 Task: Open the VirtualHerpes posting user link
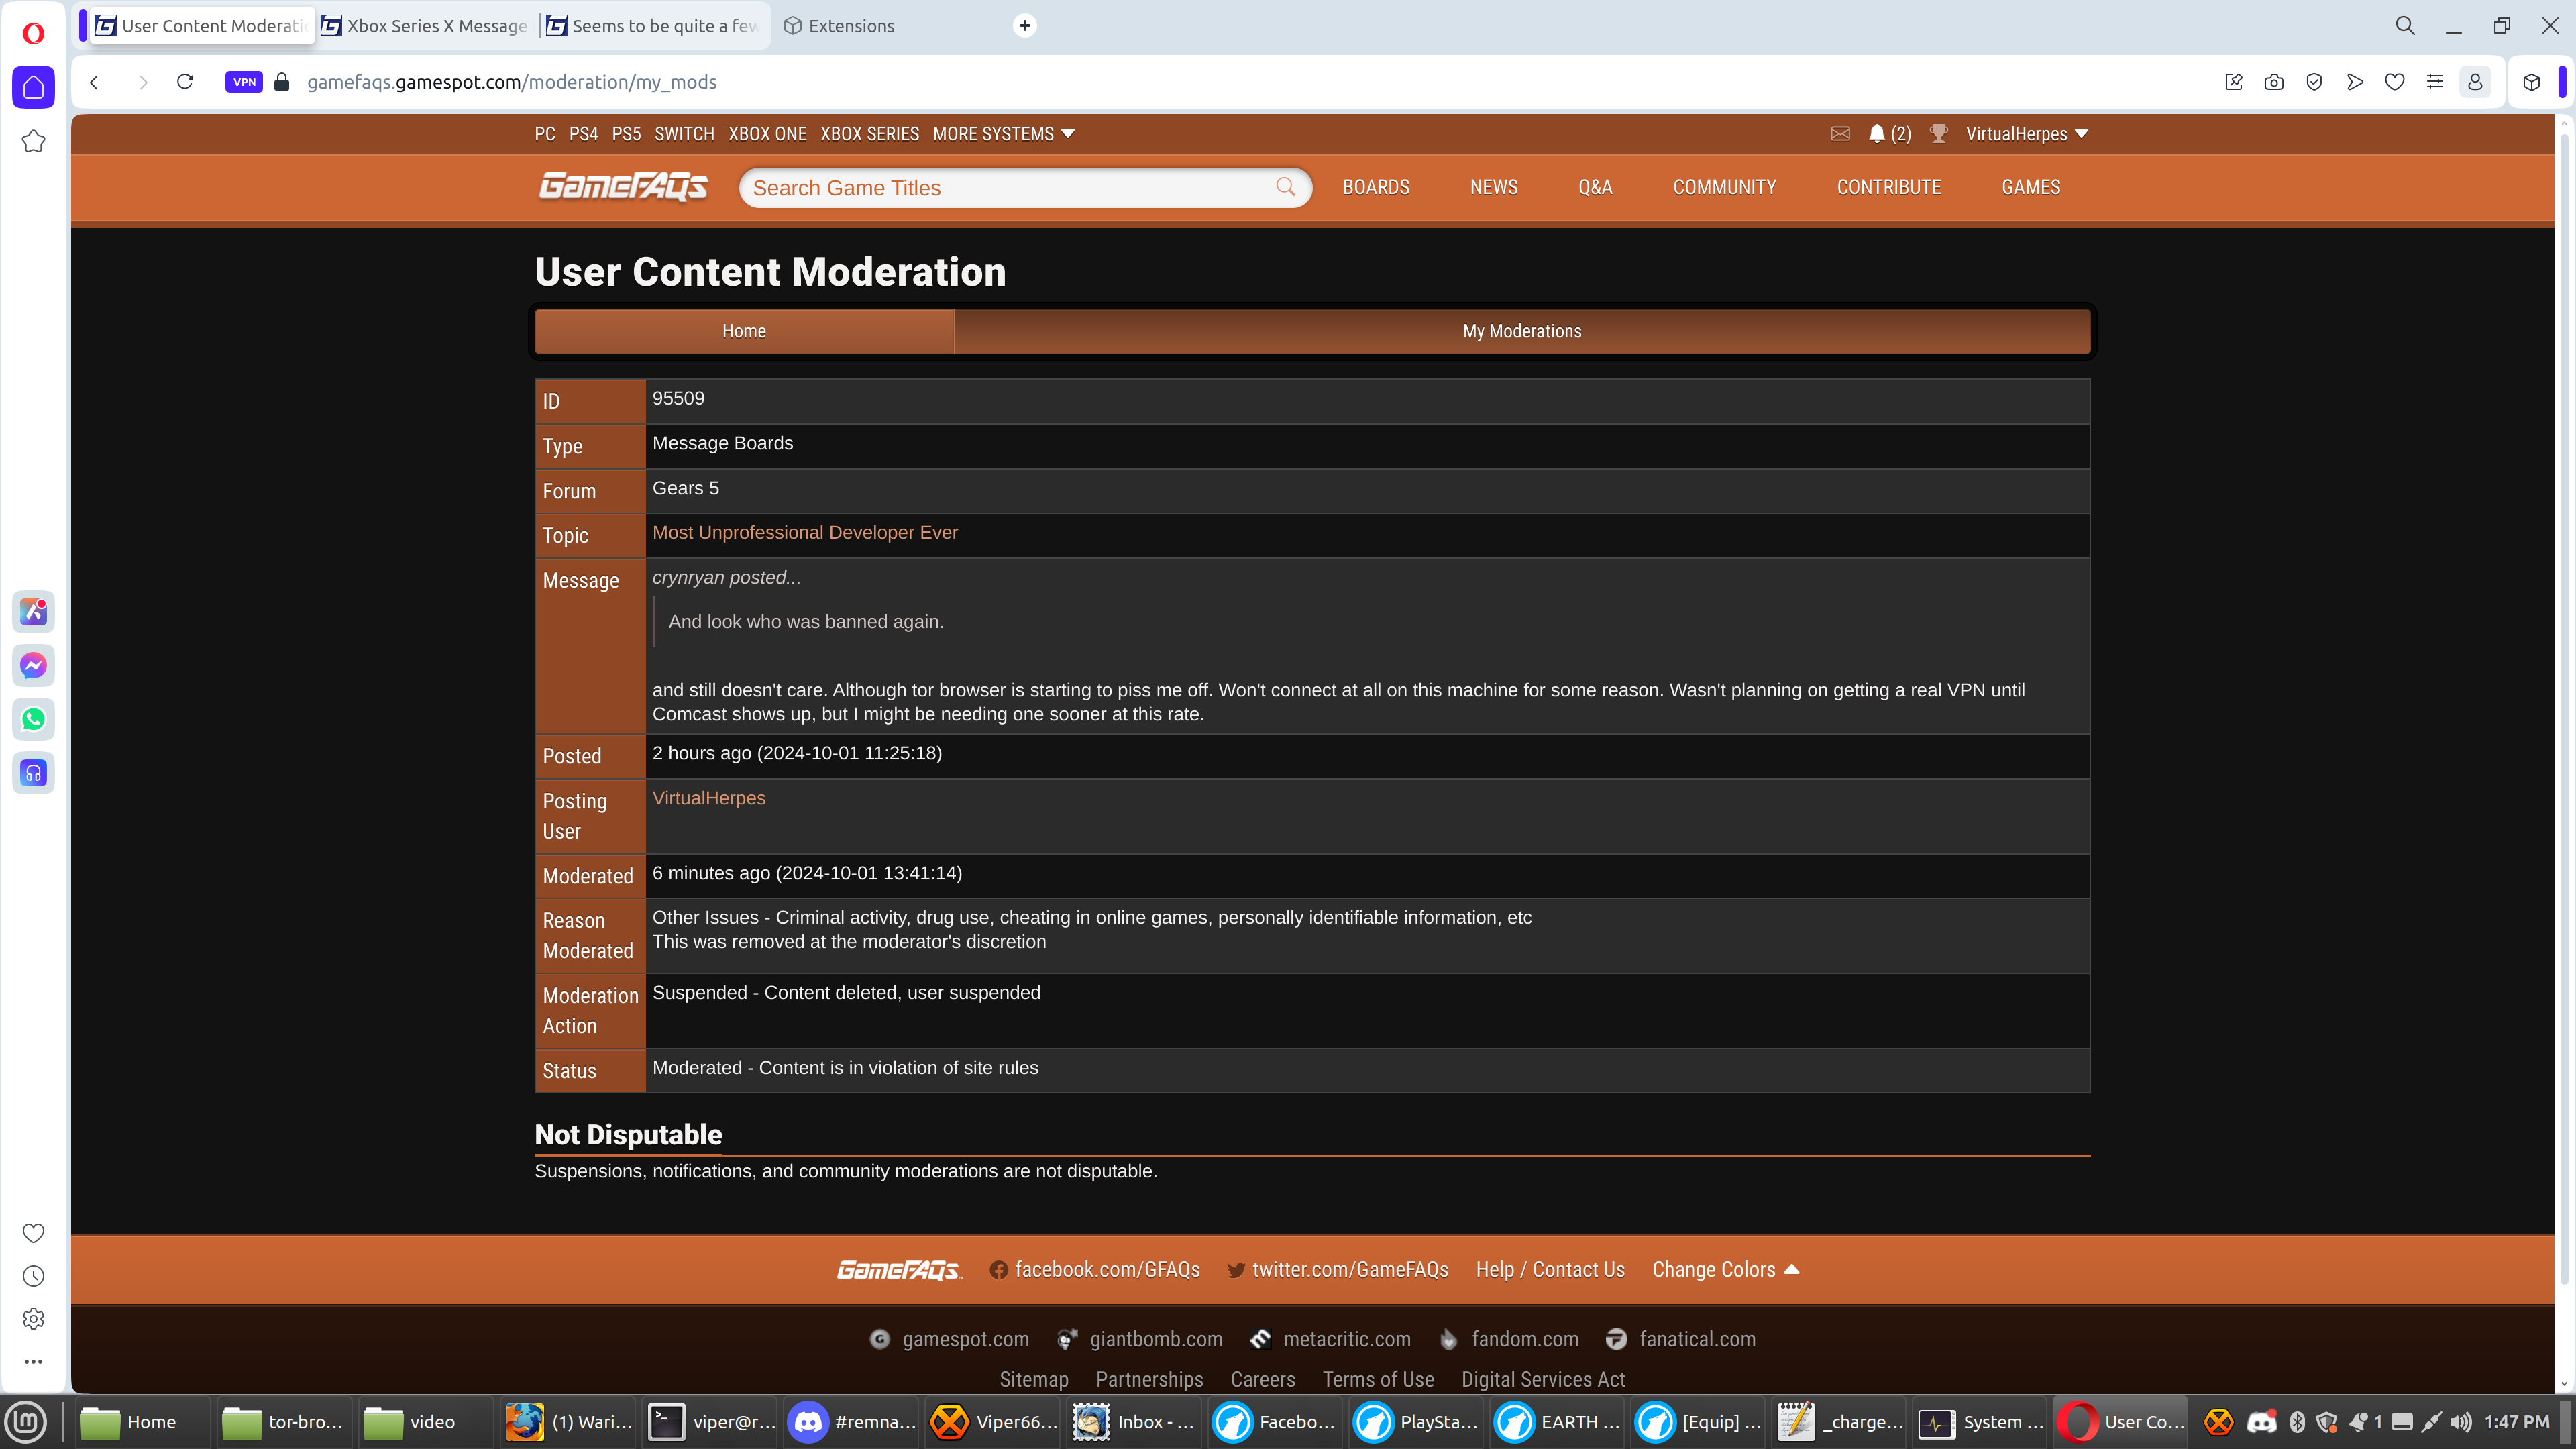(x=708, y=798)
